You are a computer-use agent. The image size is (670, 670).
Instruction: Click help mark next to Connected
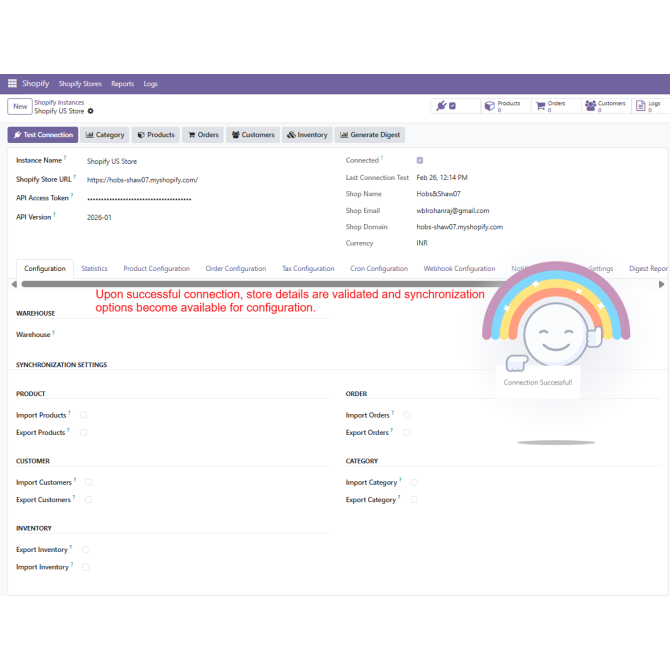click(382, 158)
